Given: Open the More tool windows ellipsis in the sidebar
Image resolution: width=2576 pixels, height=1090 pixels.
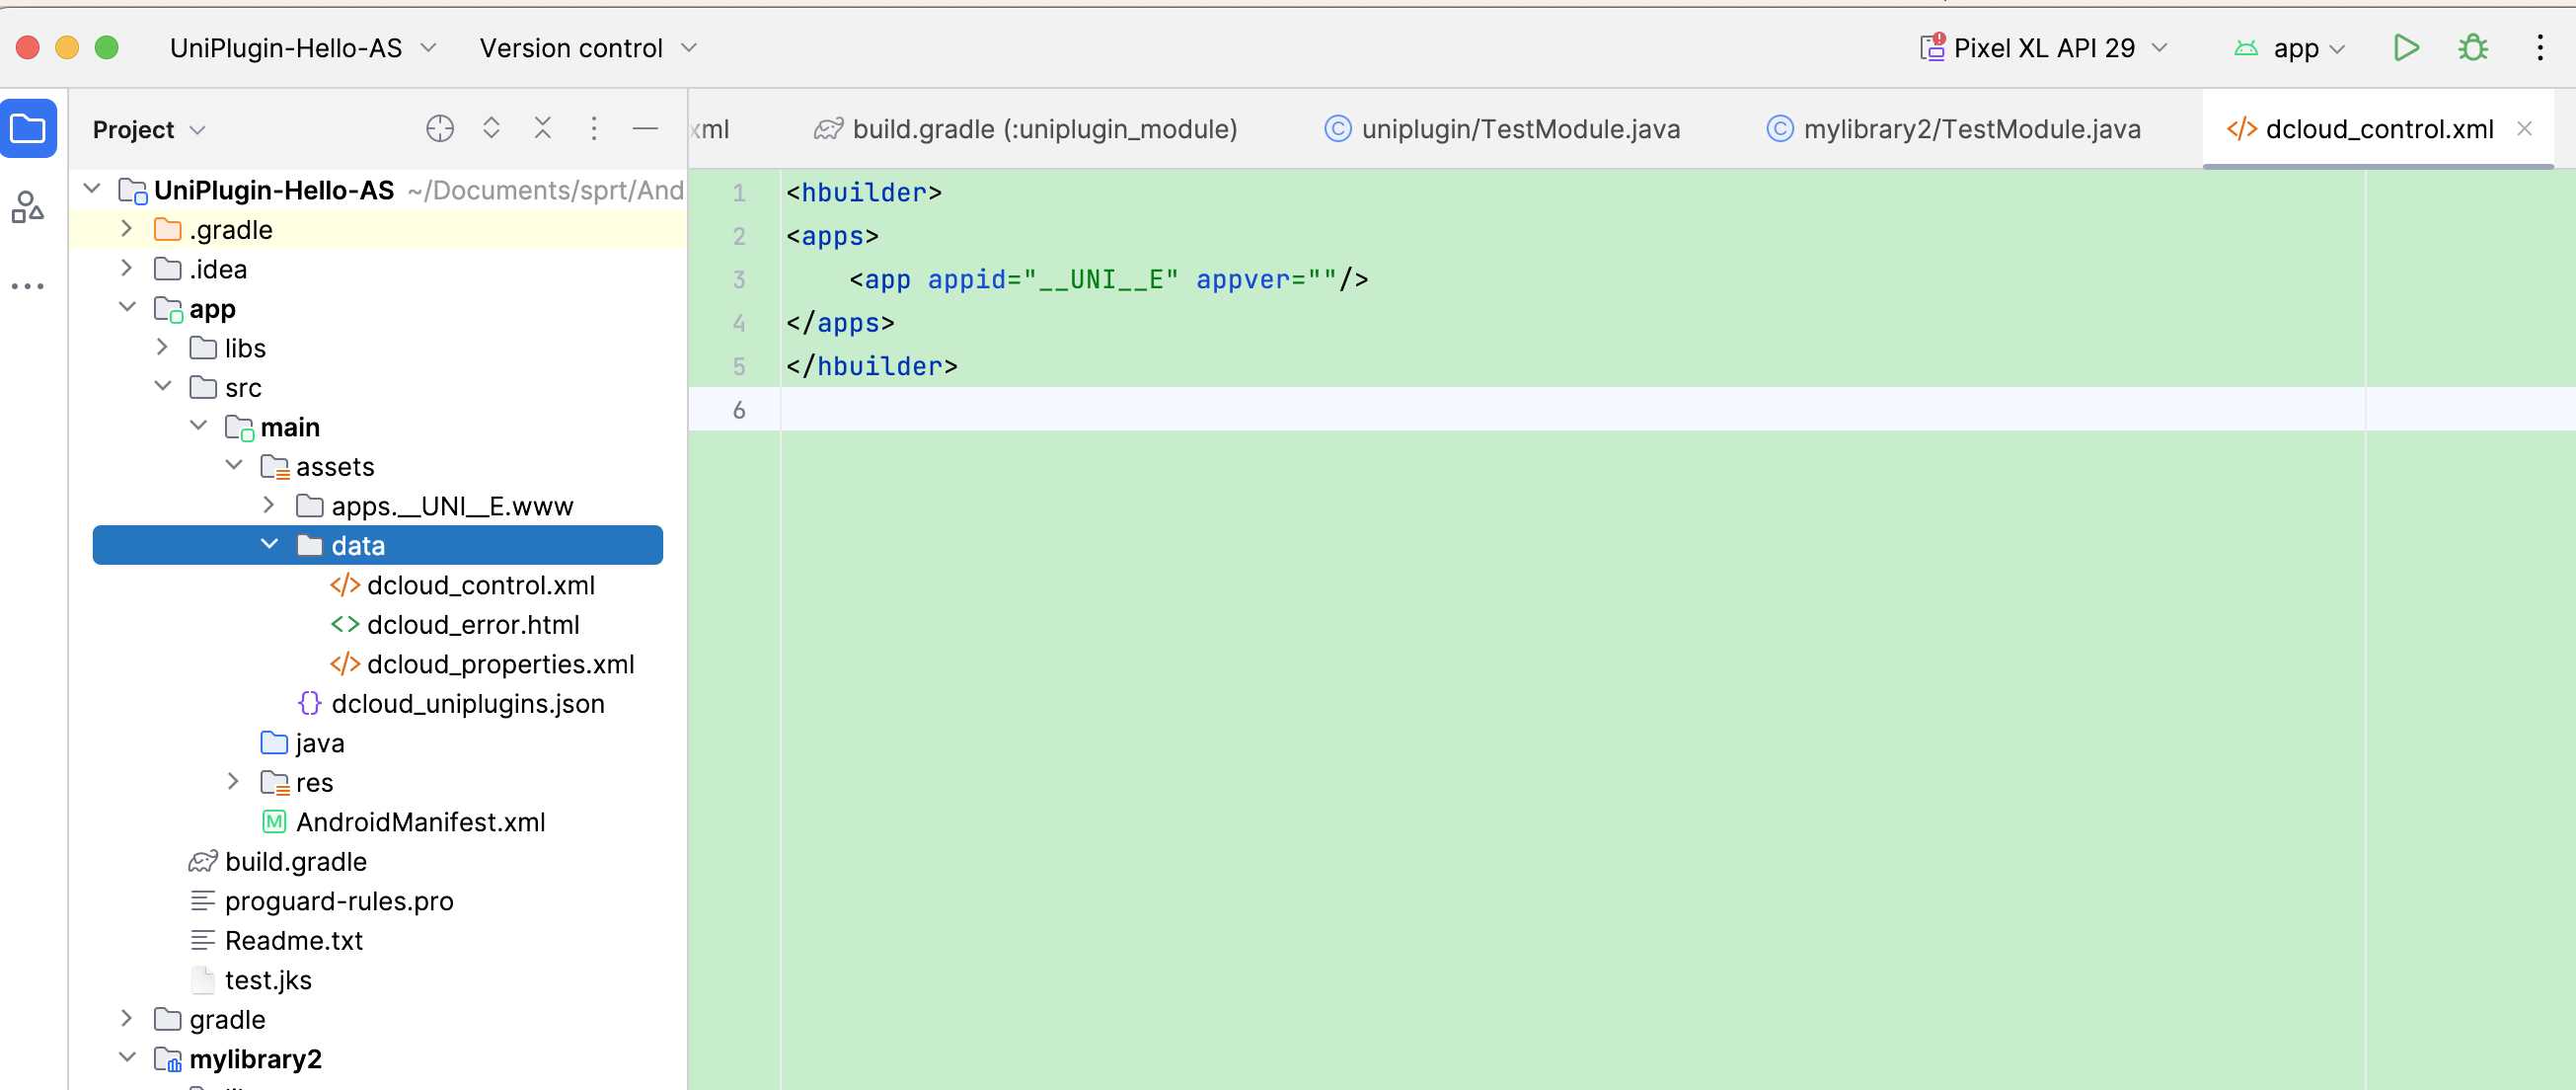Looking at the screenshot, I should click(28, 286).
